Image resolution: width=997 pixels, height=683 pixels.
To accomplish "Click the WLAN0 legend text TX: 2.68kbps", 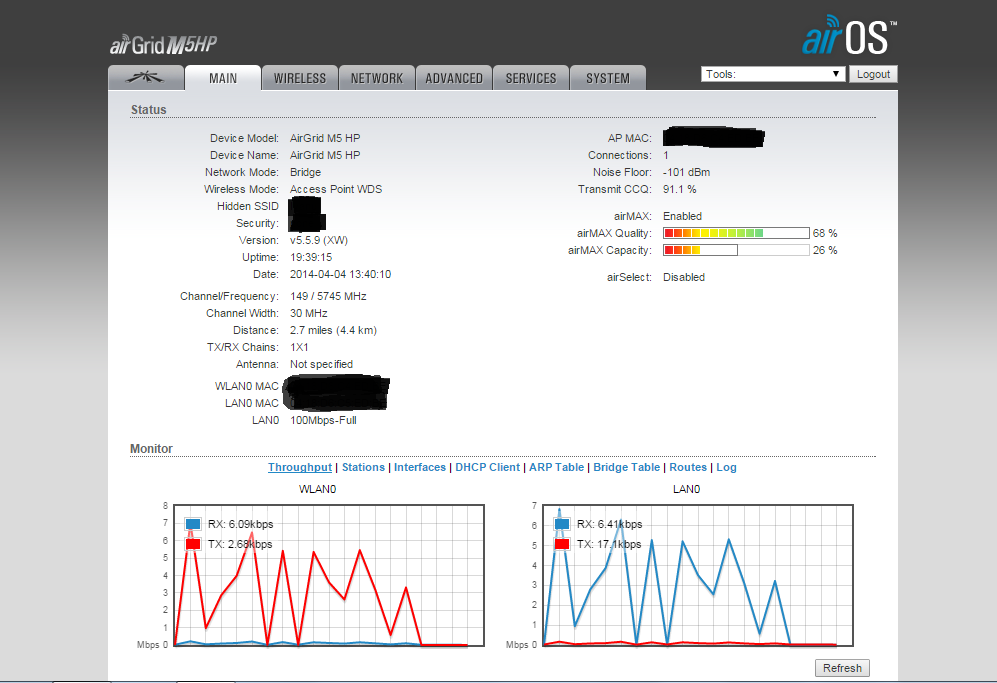I will [240, 544].
